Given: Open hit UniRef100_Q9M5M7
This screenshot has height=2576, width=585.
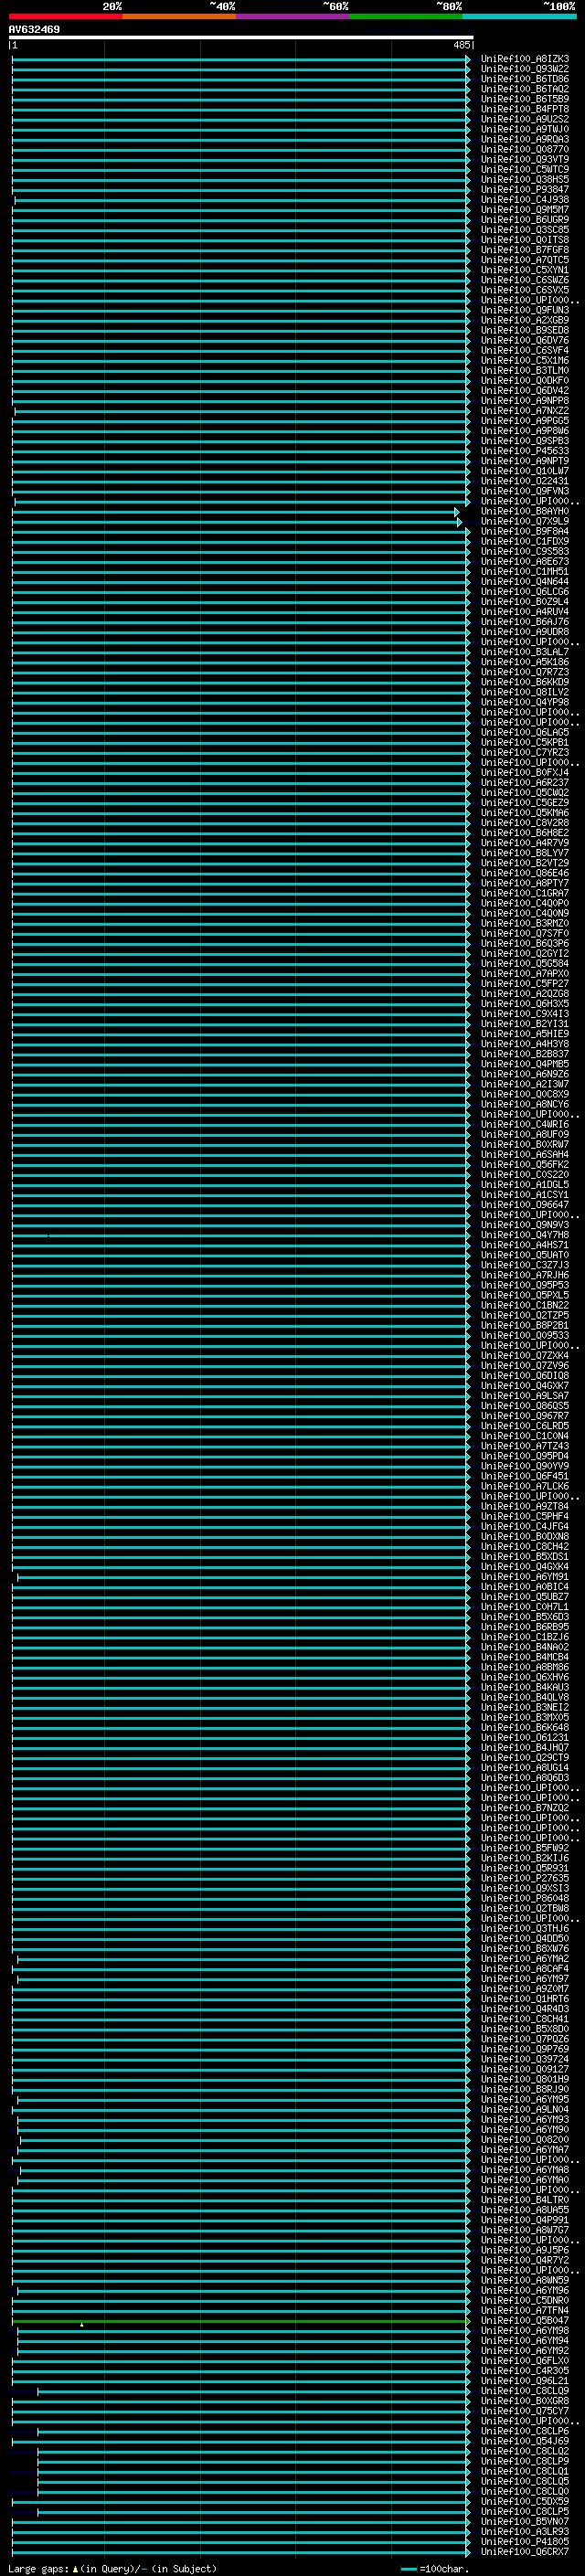Looking at the screenshot, I should click(x=525, y=209).
